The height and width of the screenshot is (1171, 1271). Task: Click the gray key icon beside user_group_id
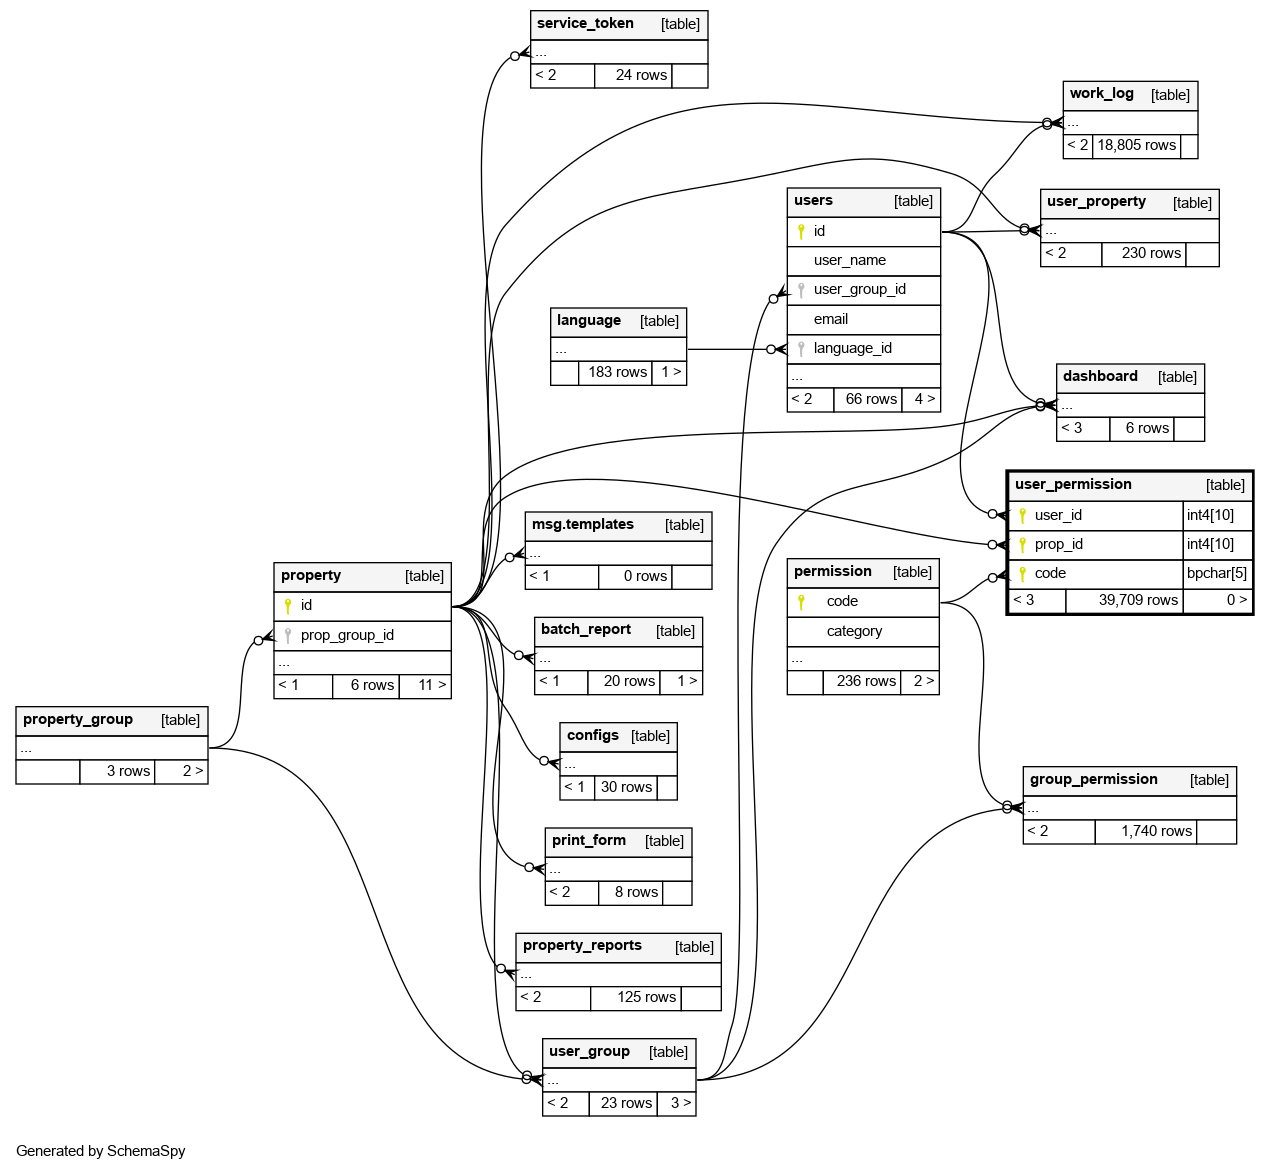801,290
